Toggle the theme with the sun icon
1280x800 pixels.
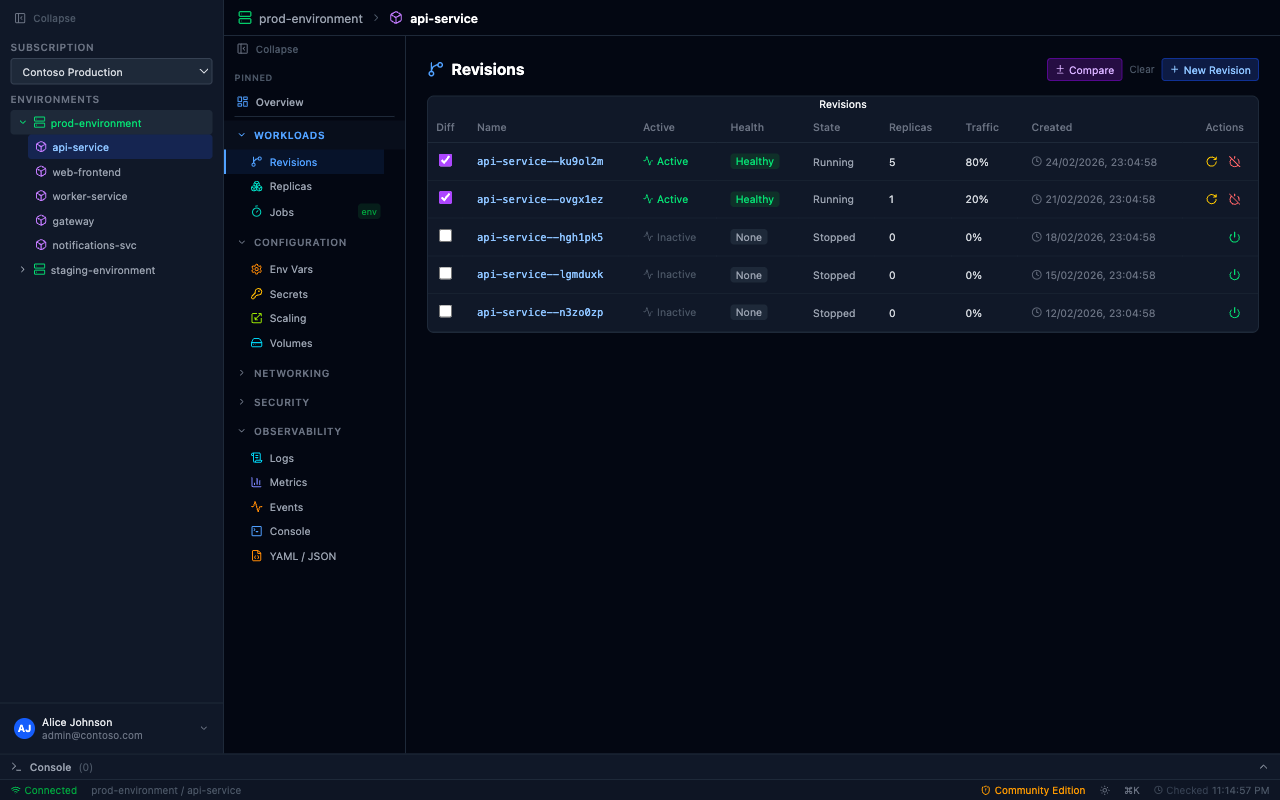pyautogui.click(x=1104, y=790)
